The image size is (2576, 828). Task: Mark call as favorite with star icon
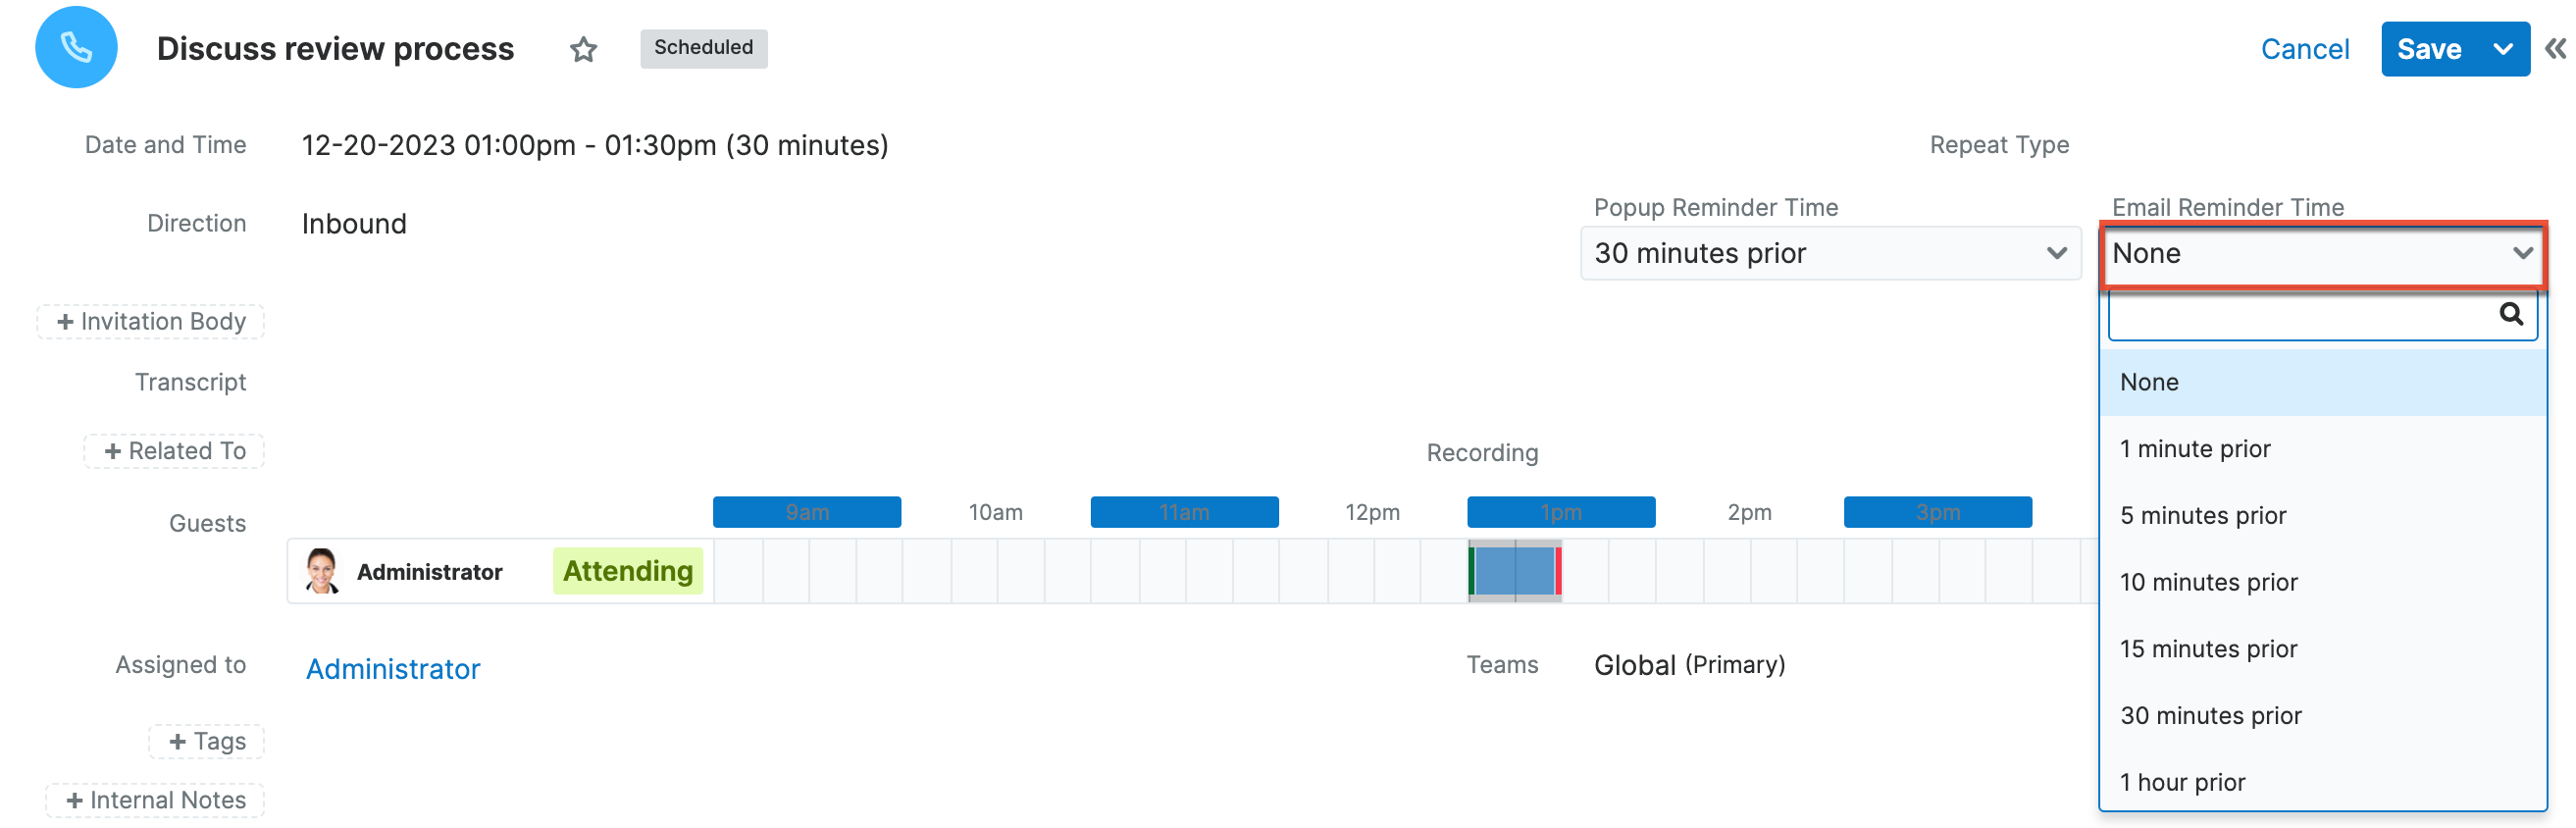pos(583,49)
